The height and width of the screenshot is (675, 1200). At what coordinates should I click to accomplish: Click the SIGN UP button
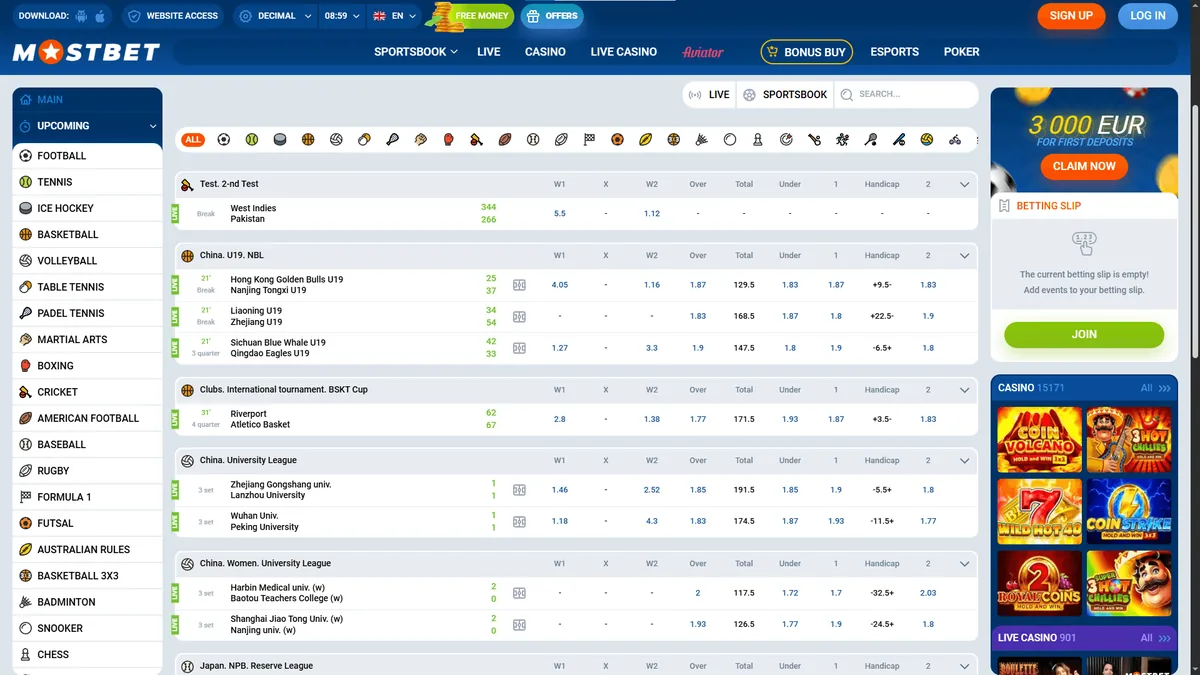[x=1071, y=16]
